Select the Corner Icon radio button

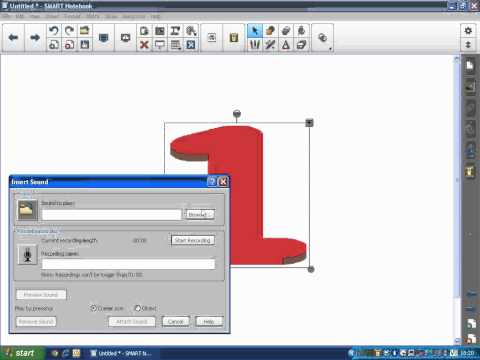[94, 308]
